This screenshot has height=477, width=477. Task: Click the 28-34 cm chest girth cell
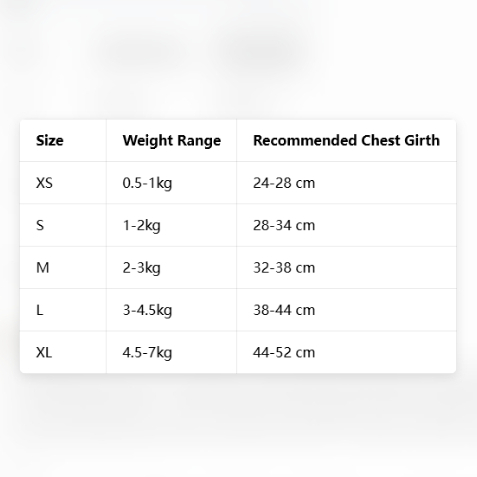point(346,225)
